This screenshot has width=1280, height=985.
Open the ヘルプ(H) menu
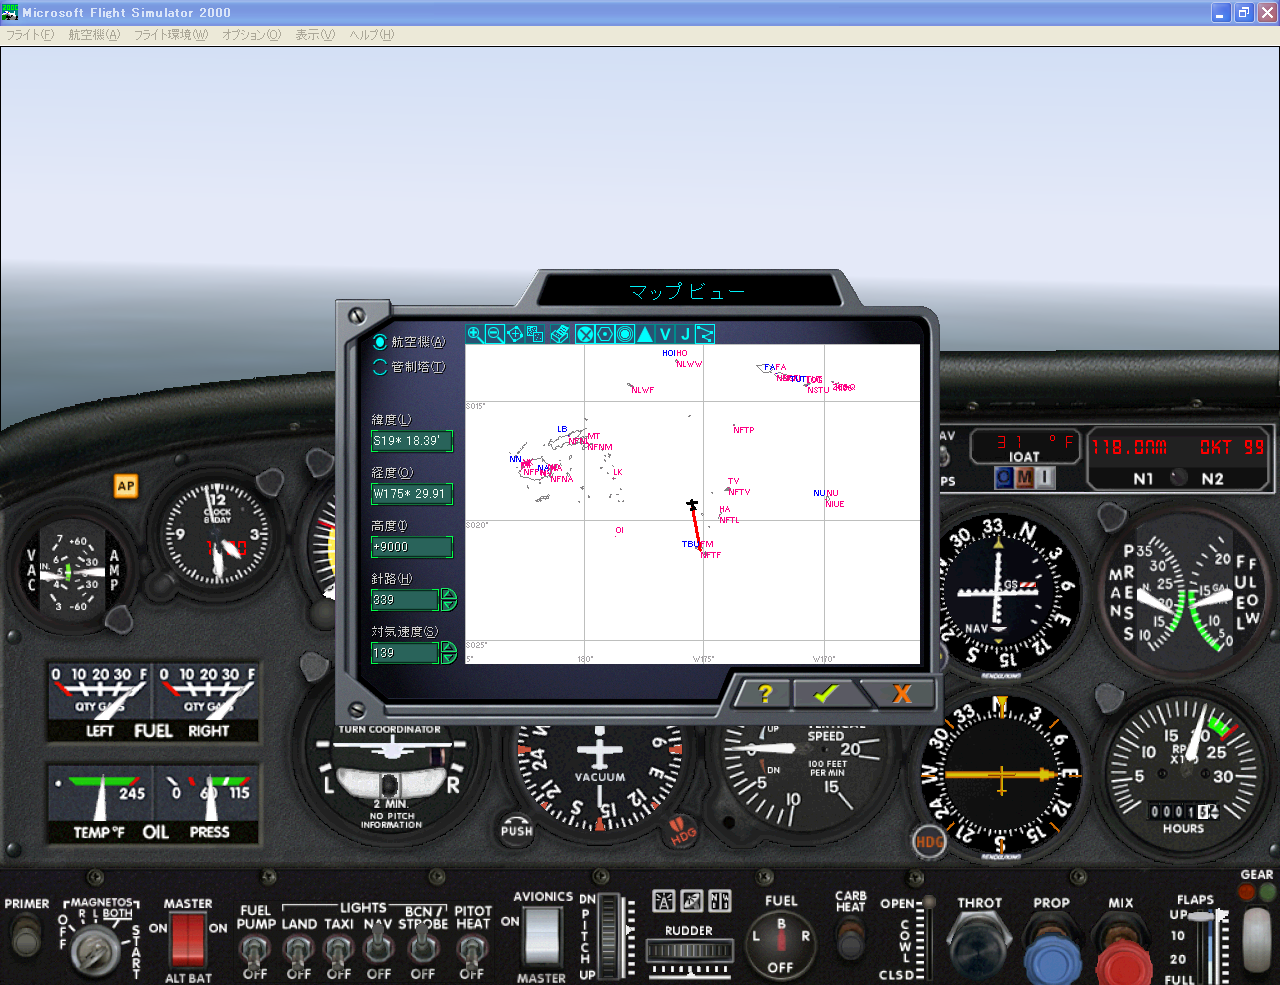[372, 35]
